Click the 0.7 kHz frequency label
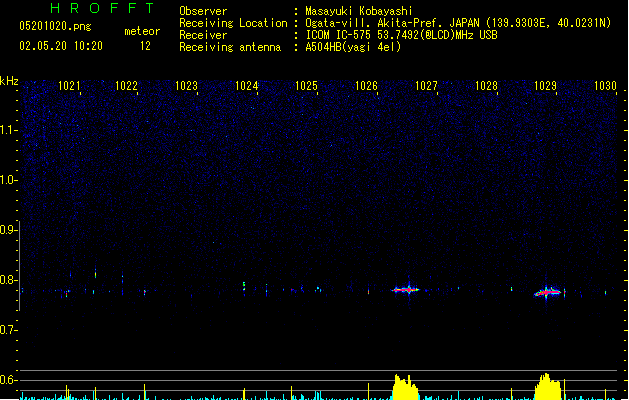 pos(9,330)
